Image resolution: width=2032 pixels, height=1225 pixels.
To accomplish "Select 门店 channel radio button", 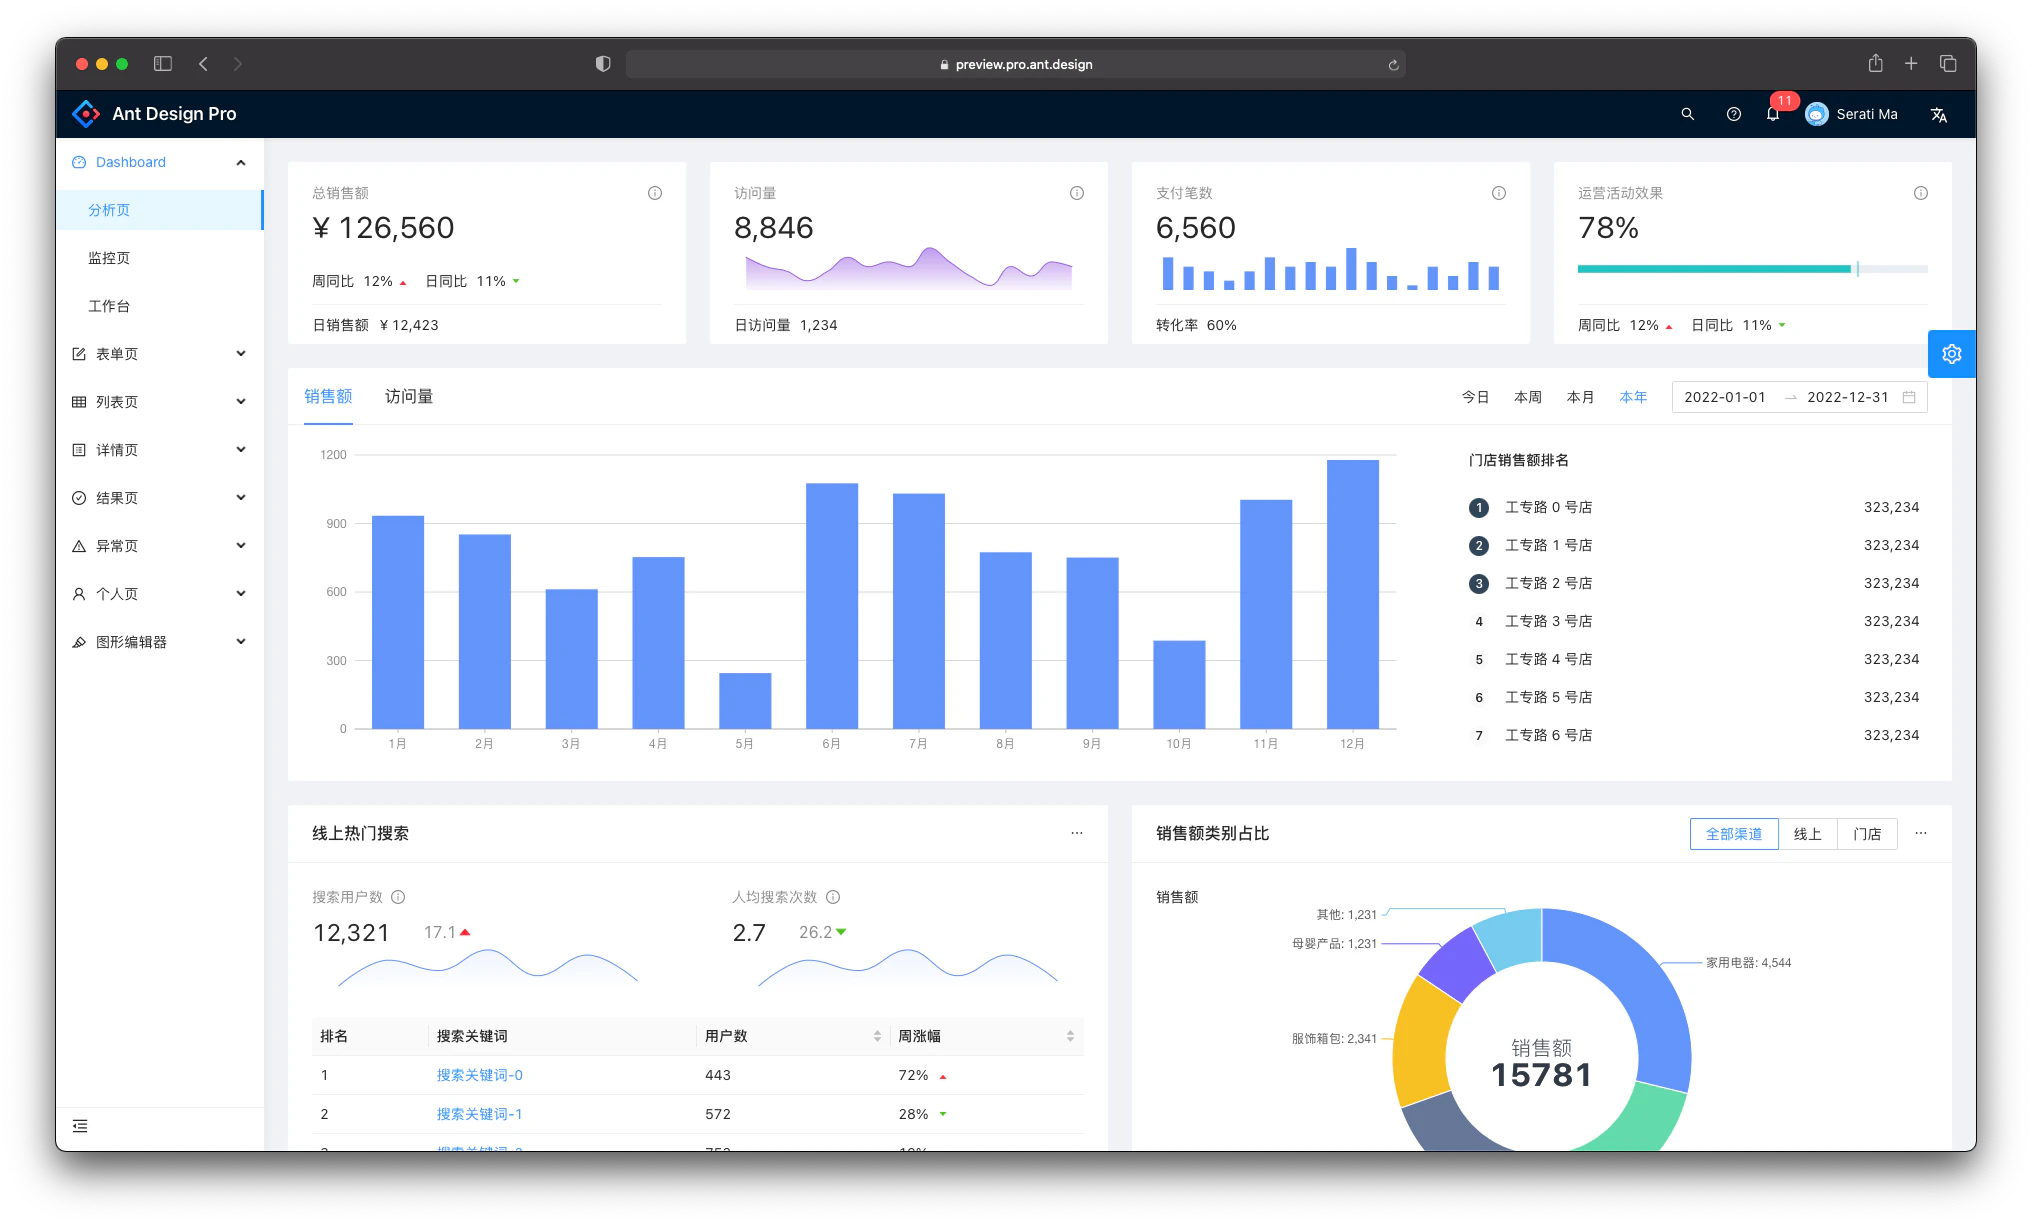I will pos(1866,834).
